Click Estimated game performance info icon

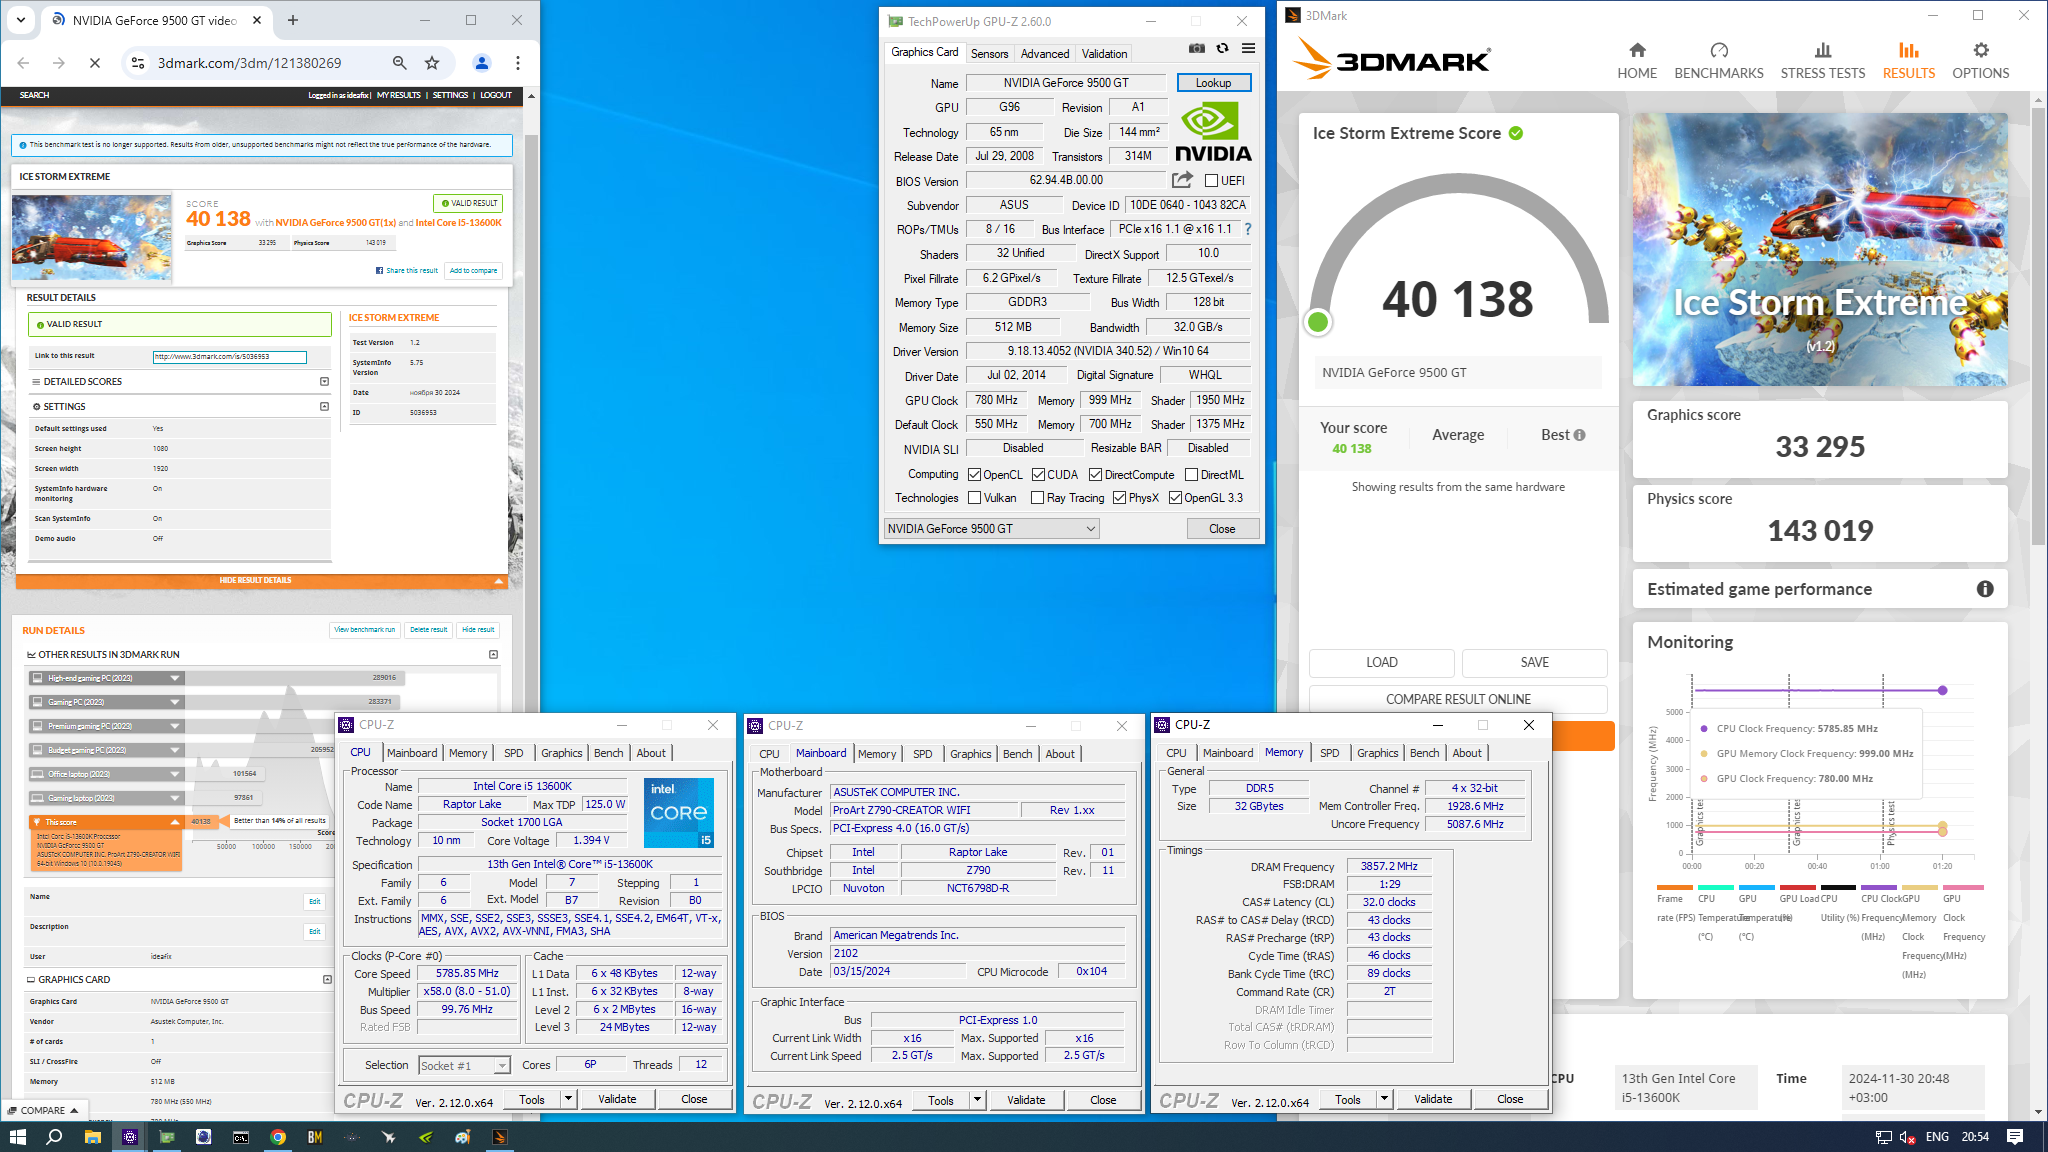1985,589
